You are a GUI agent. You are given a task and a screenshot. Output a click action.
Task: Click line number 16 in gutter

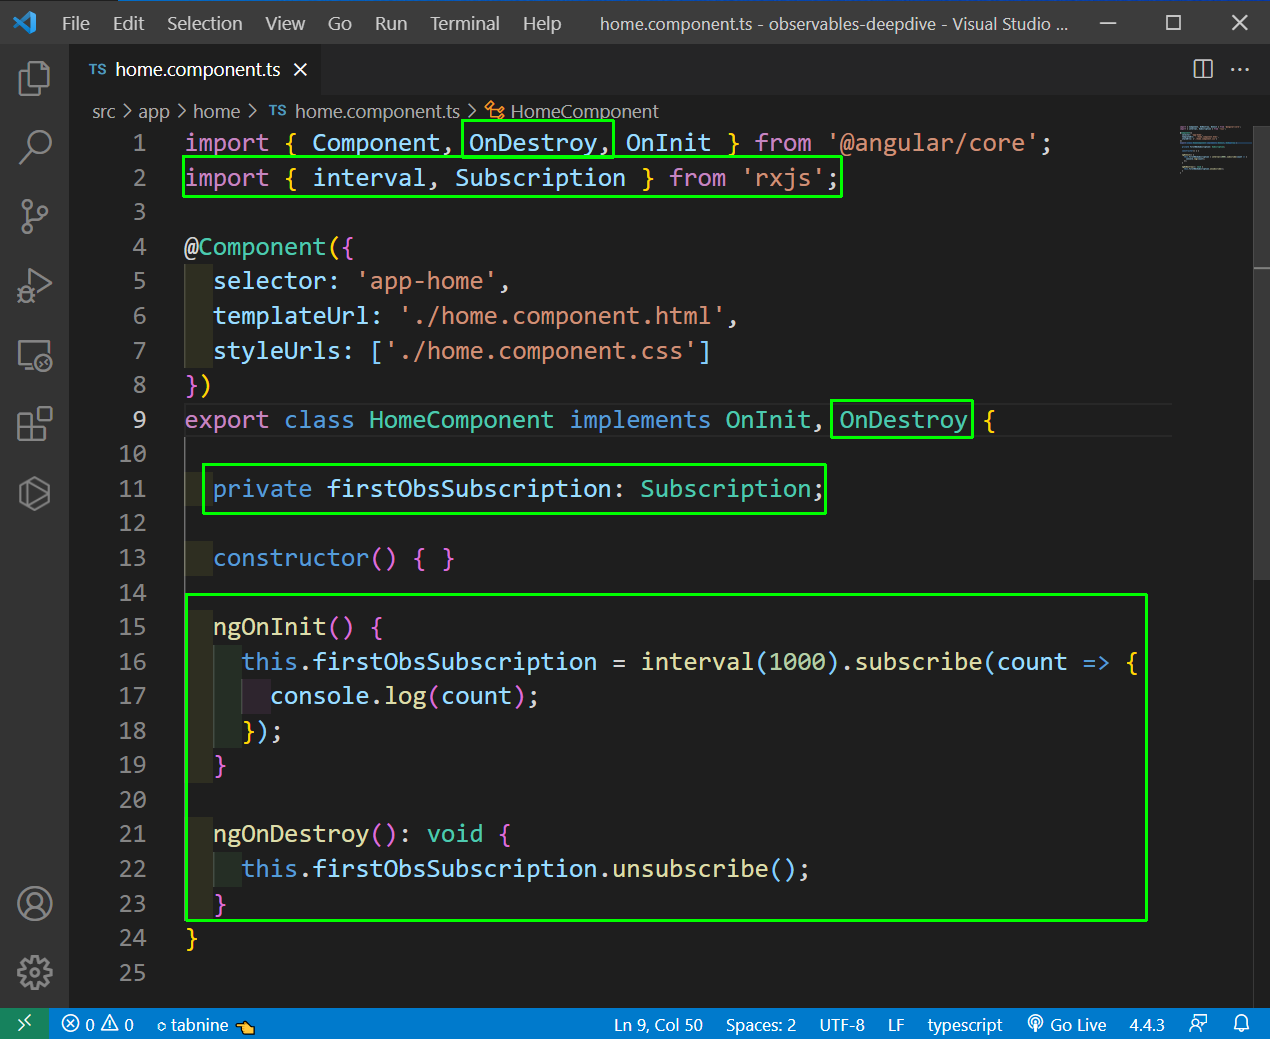(x=132, y=661)
